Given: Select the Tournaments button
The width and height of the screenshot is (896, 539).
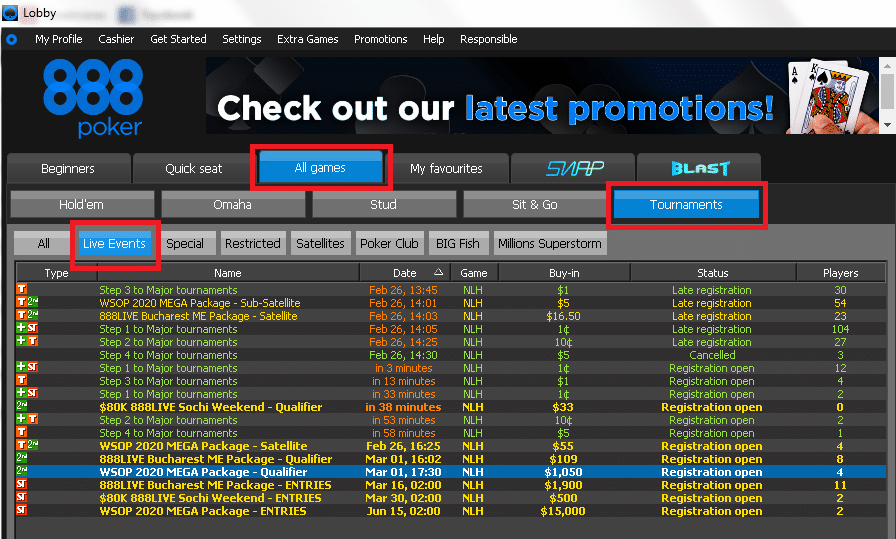Looking at the screenshot, I should 686,205.
